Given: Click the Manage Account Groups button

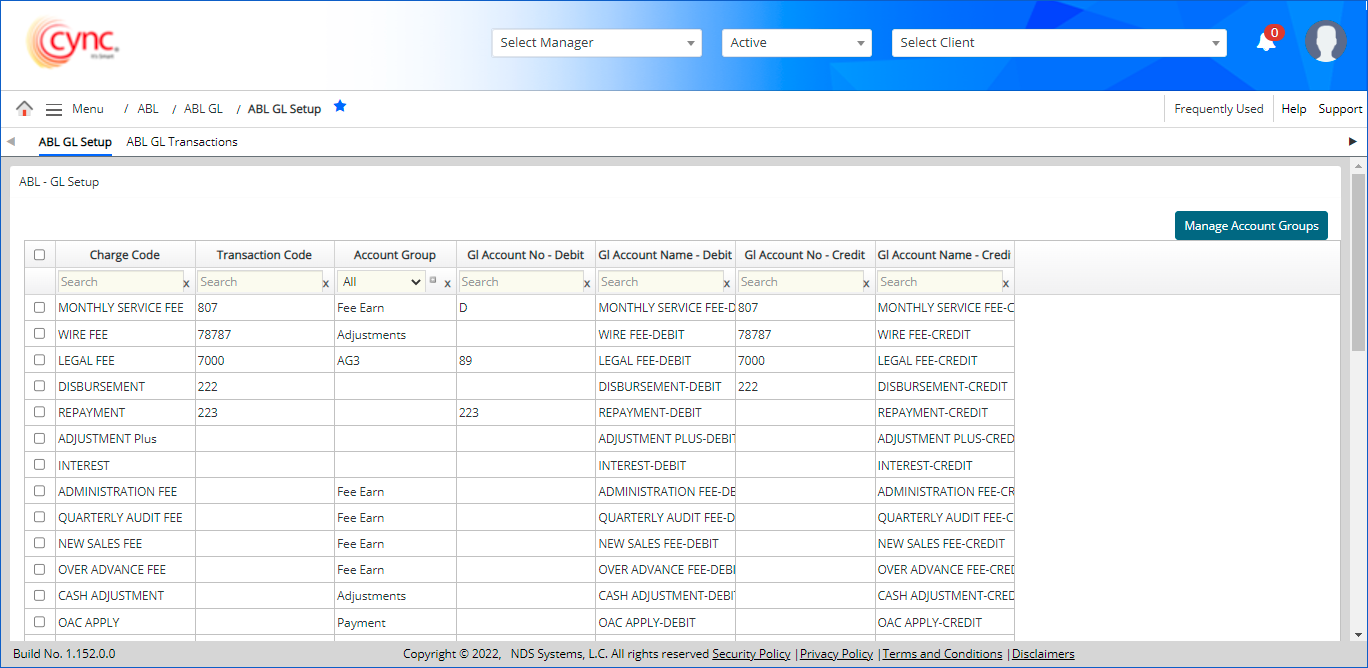Looking at the screenshot, I should point(1251,226).
